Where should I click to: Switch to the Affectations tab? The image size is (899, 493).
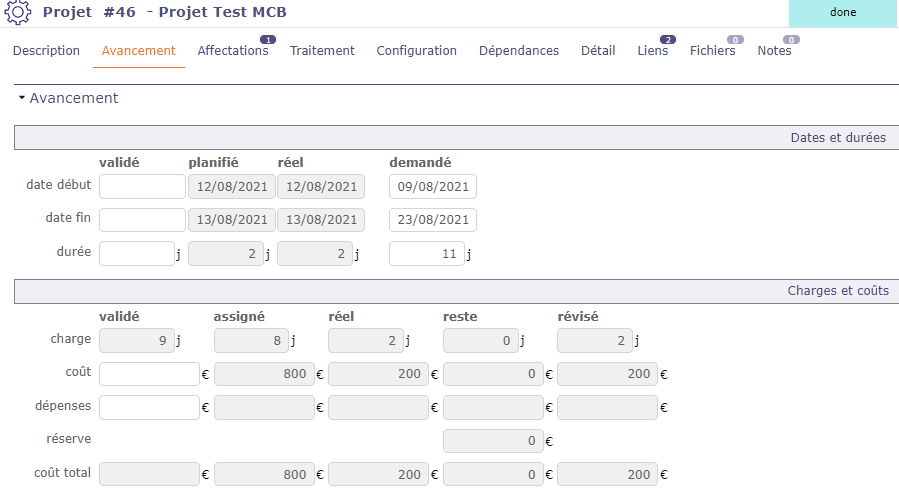[x=233, y=51]
